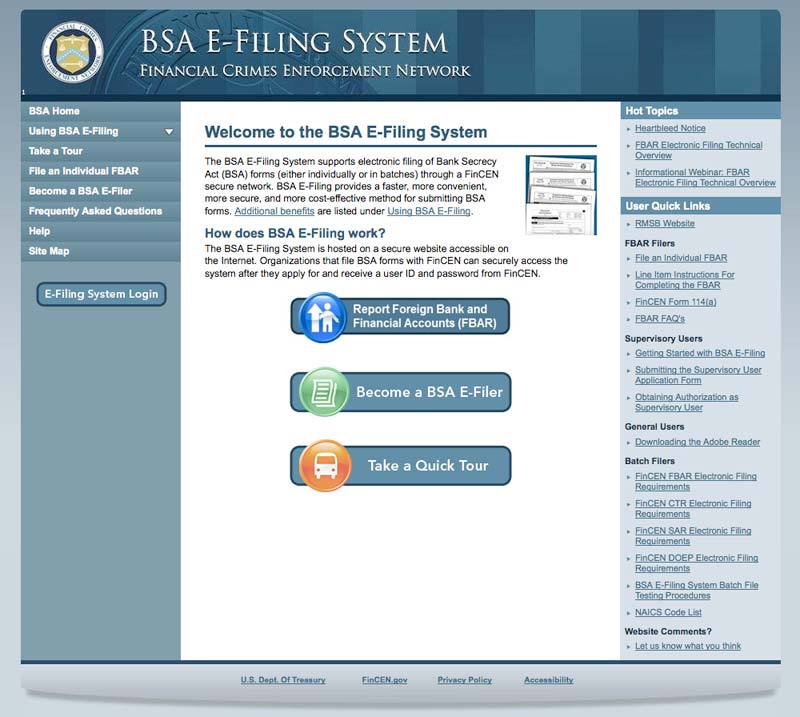800x717 pixels.
Task: Click the Batch Filers subheading
Action: pyautogui.click(x=649, y=461)
